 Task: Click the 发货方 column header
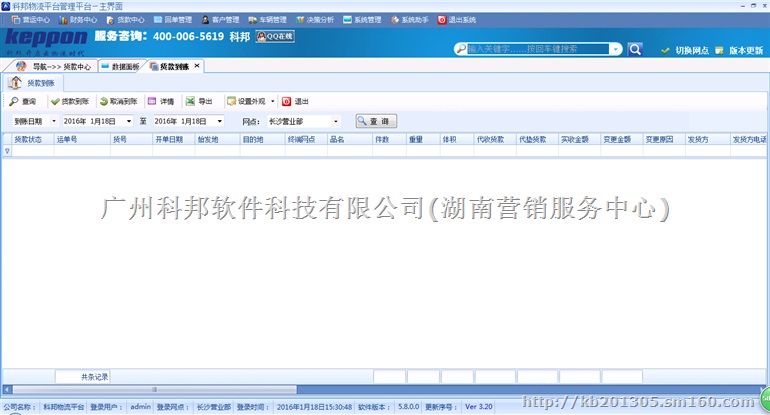pyautogui.click(x=708, y=139)
